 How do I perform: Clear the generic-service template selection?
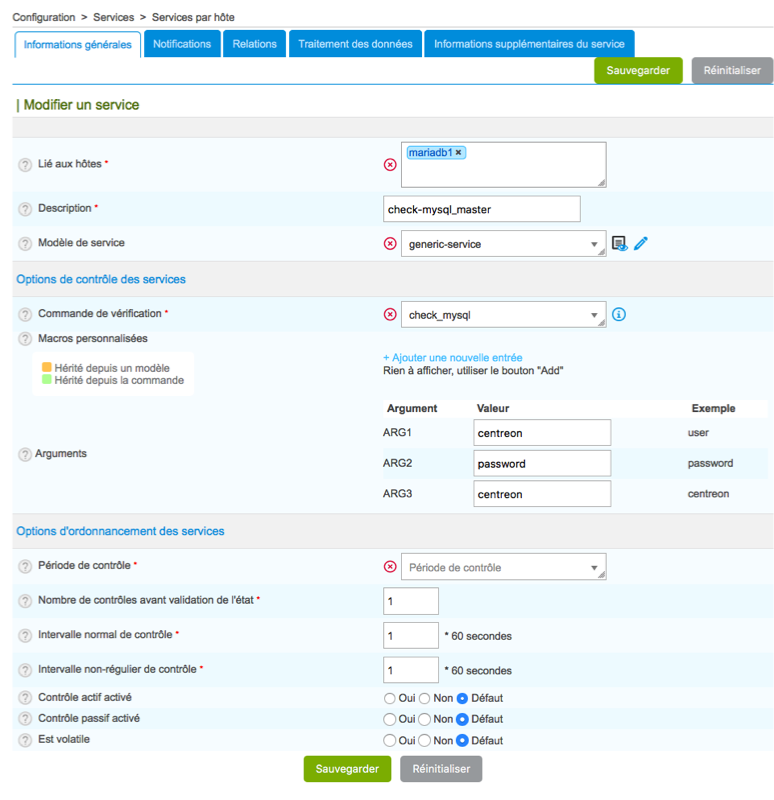coord(390,243)
